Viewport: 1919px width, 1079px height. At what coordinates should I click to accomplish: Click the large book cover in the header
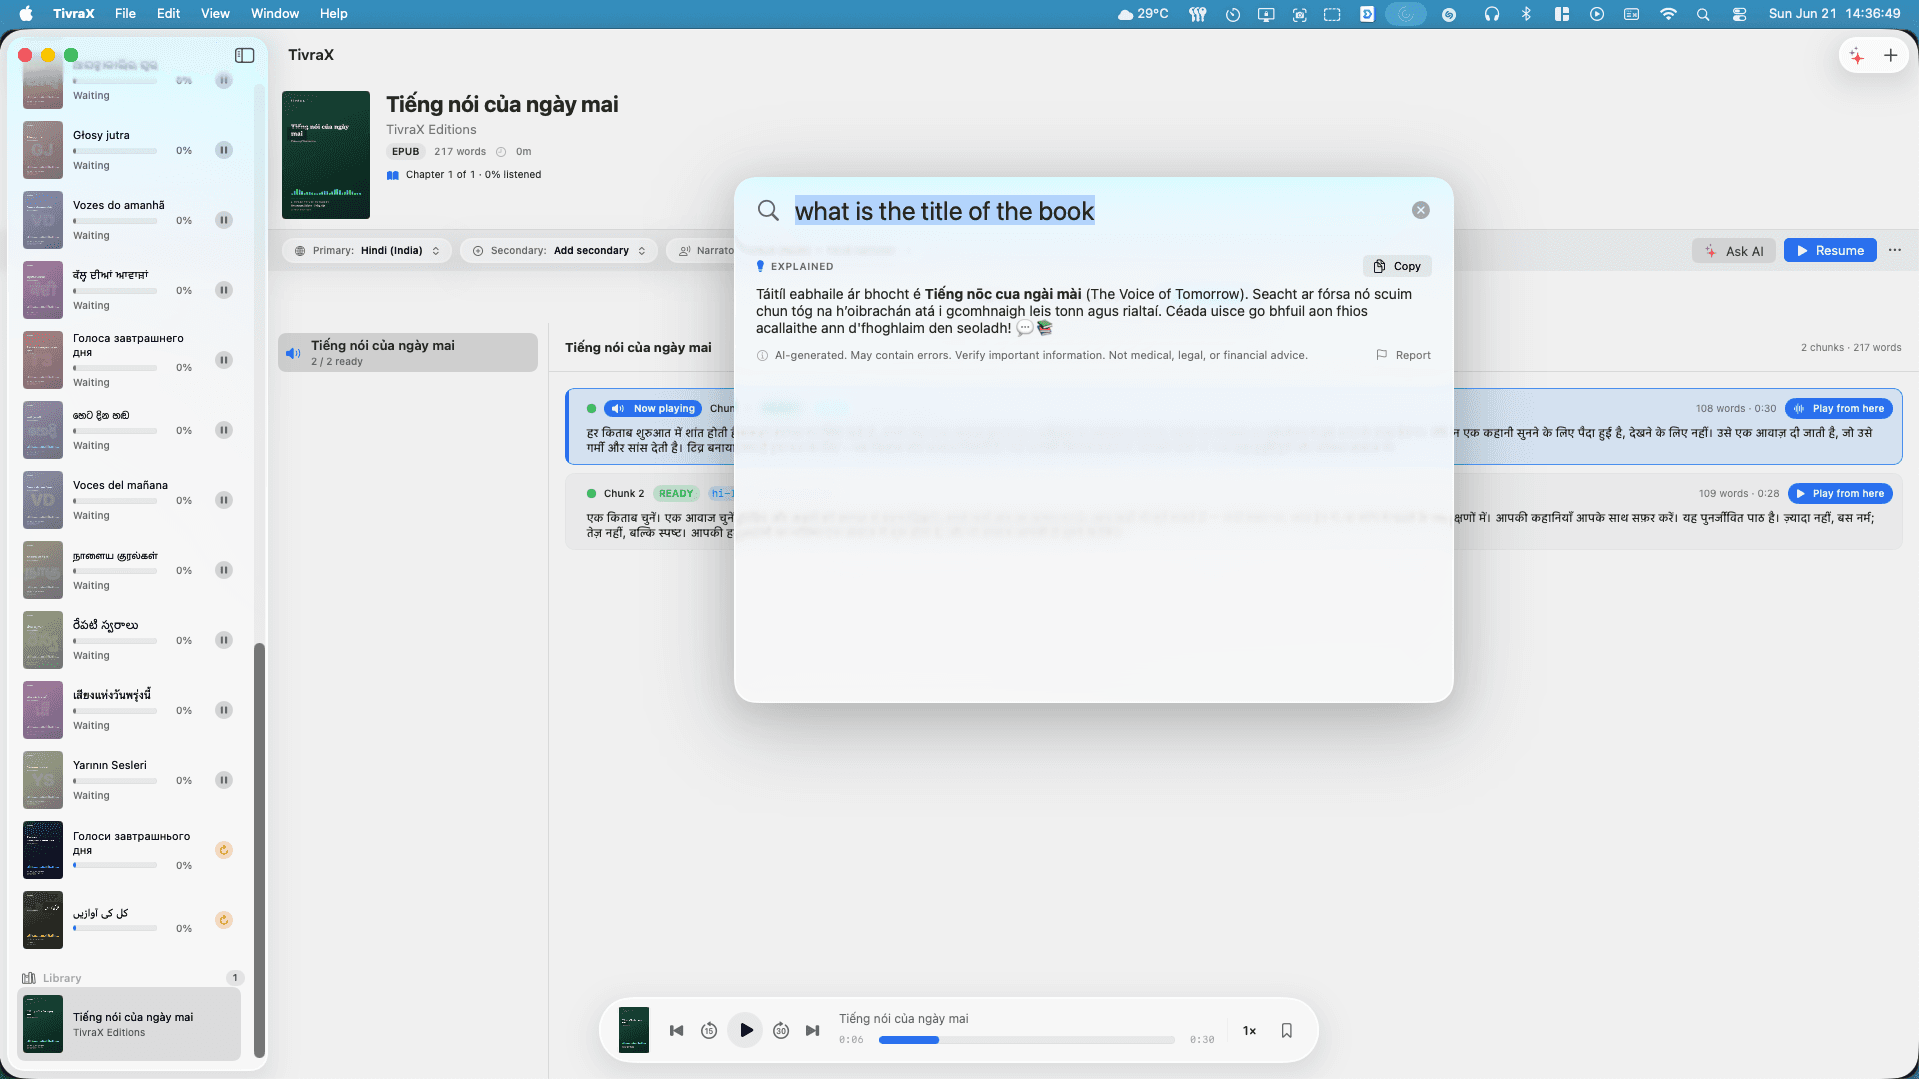click(326, 155)
